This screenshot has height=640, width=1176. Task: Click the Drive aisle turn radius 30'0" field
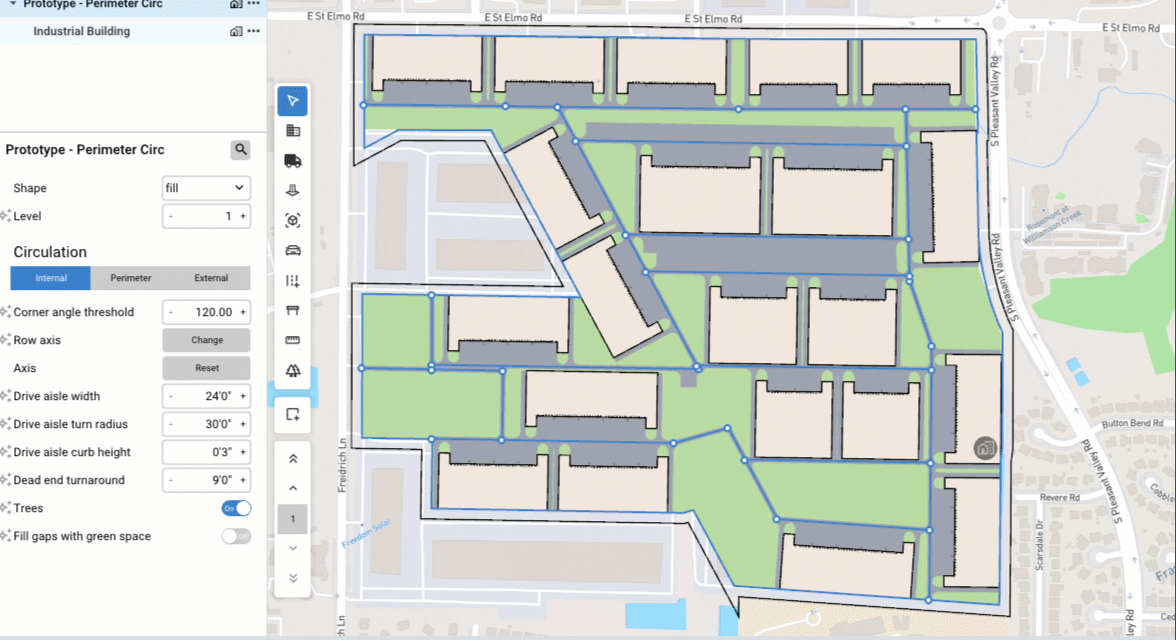[x=206, y=424]
